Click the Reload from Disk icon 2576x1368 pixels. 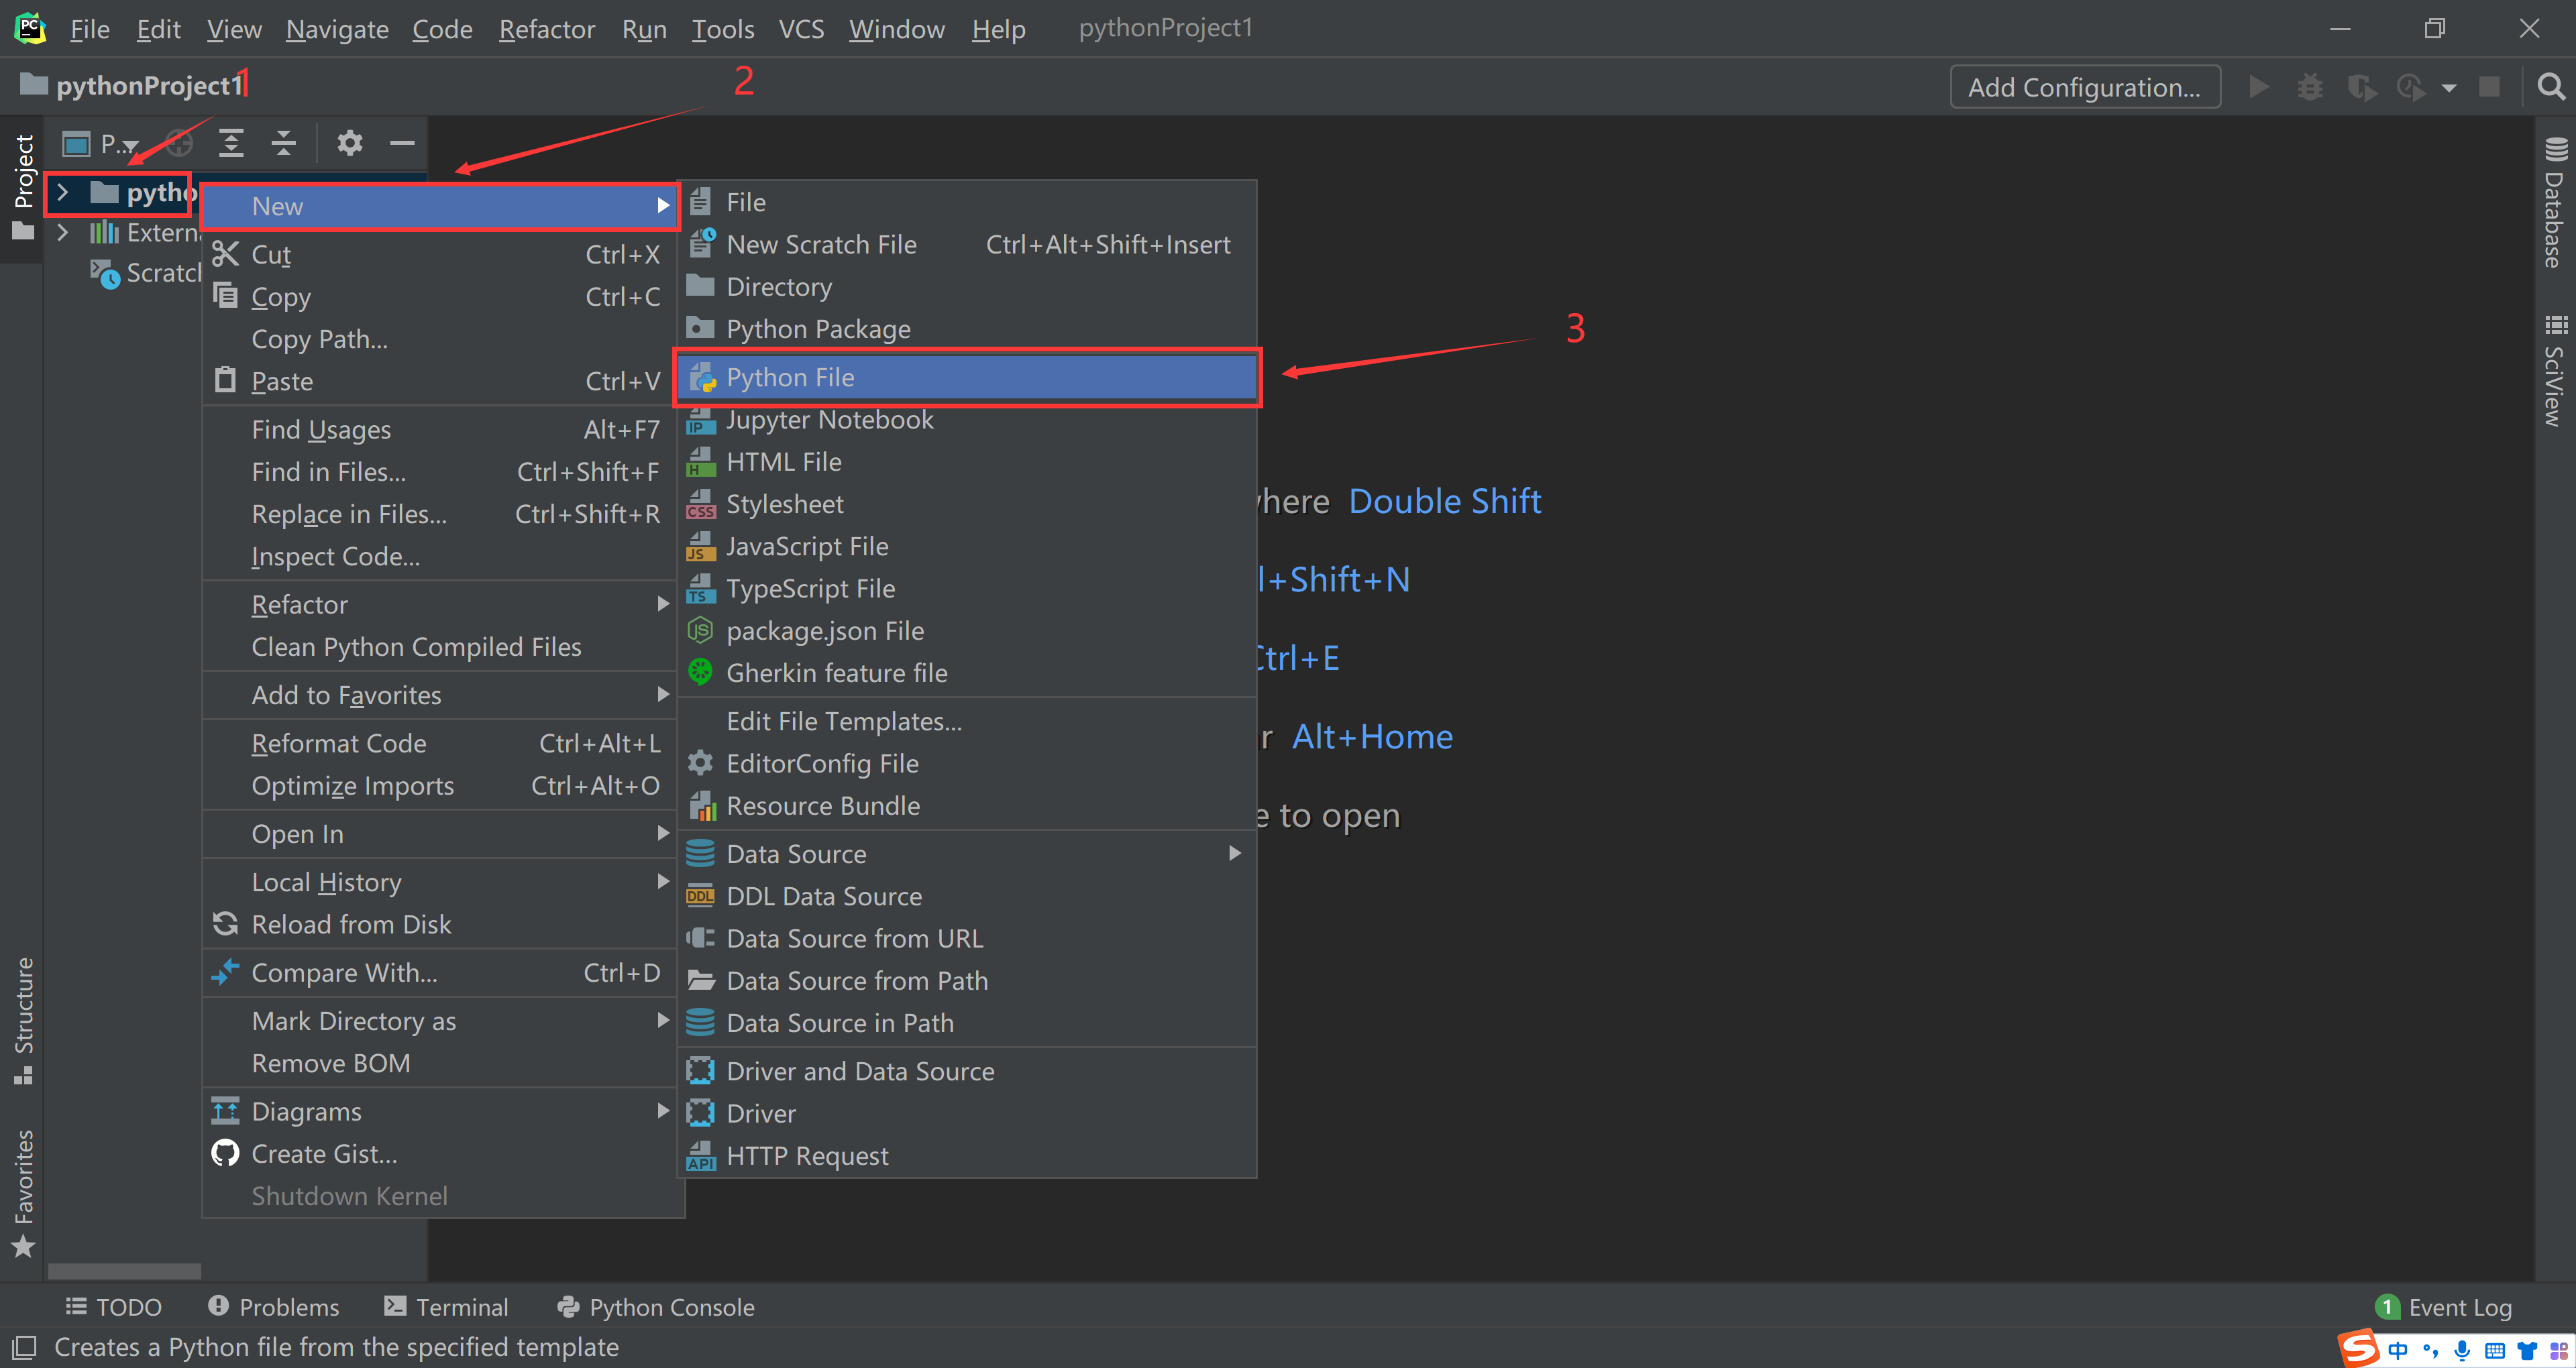225,924
